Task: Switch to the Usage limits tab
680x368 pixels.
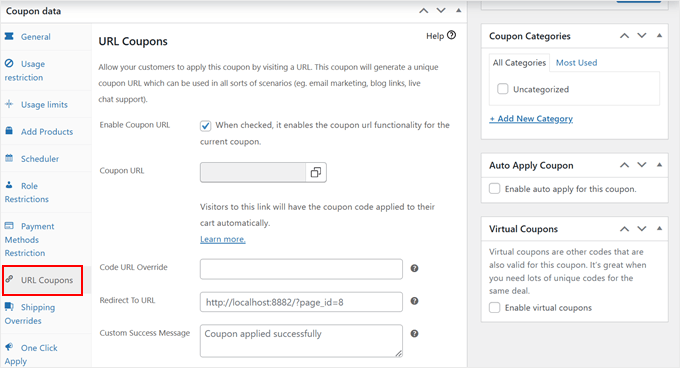Action: [46, 104]
